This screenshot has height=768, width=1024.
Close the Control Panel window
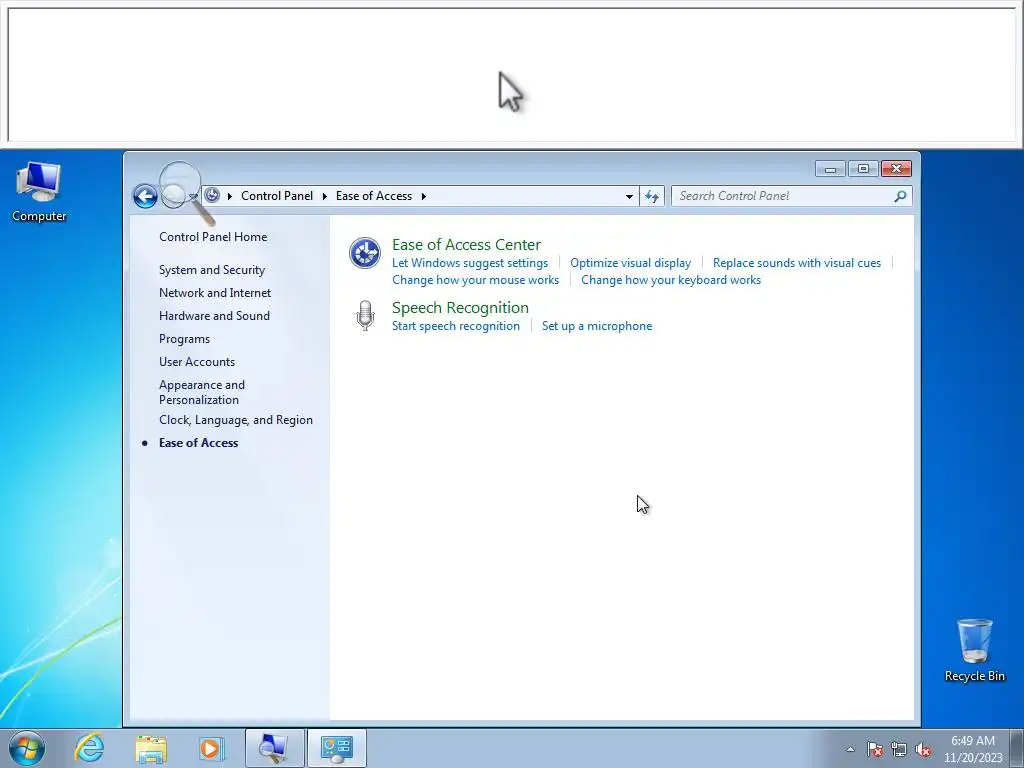(896, 169)
